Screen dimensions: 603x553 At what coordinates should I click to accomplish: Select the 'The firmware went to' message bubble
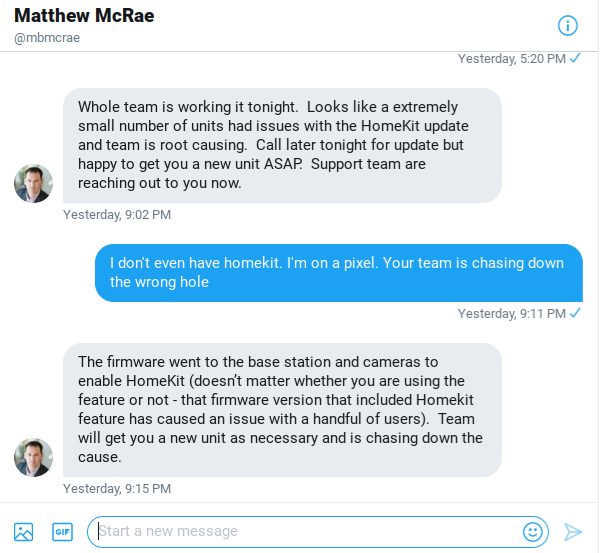(x=282, y=410)
